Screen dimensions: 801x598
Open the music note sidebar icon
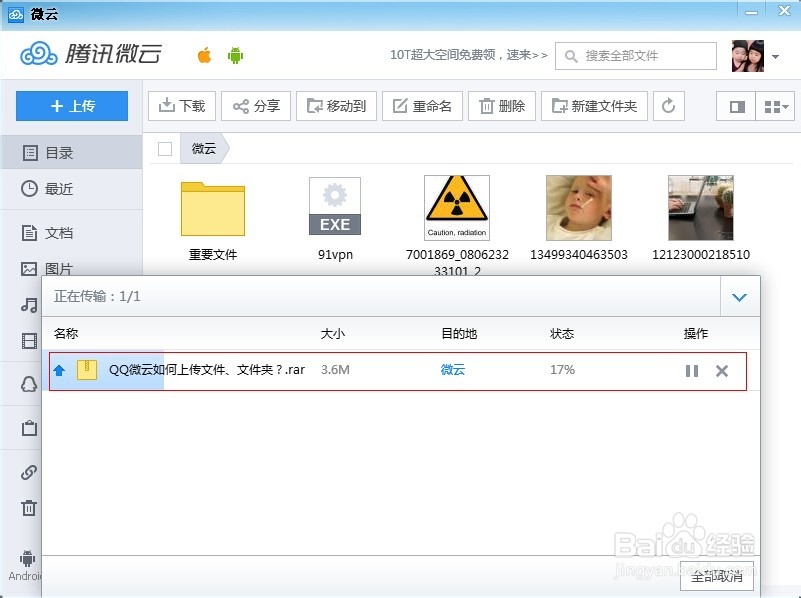click(29, 305)
